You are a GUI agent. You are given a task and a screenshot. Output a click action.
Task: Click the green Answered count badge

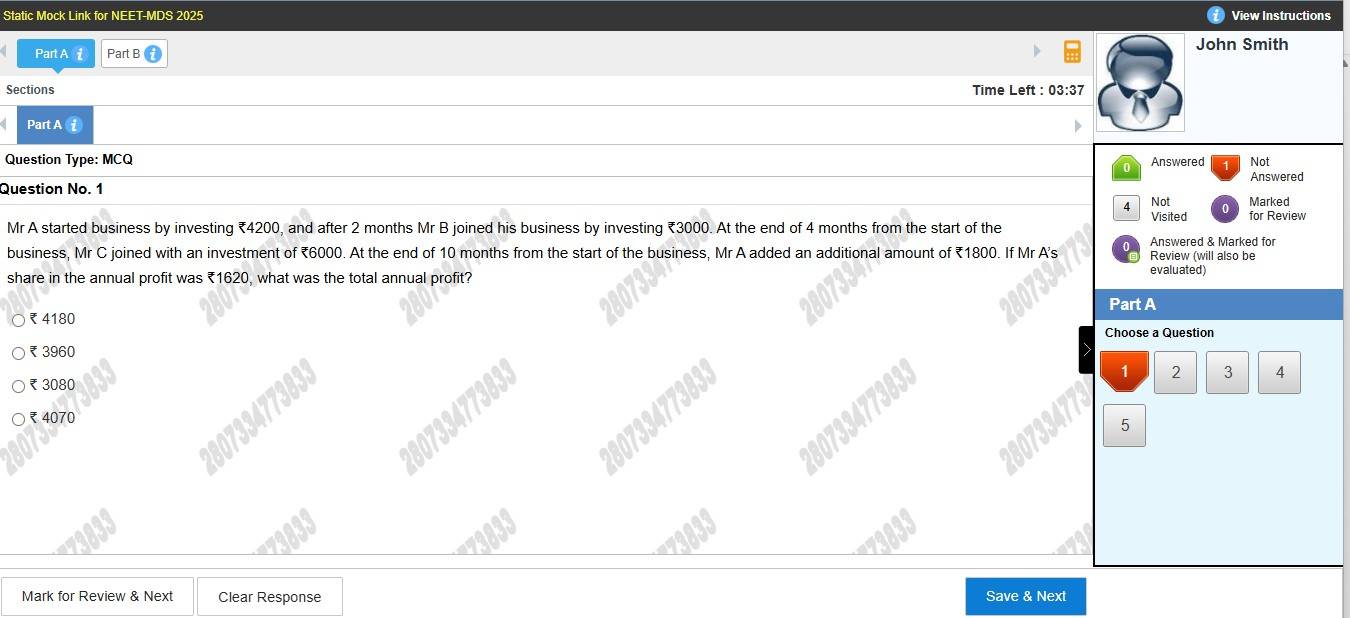point(1126,168)
